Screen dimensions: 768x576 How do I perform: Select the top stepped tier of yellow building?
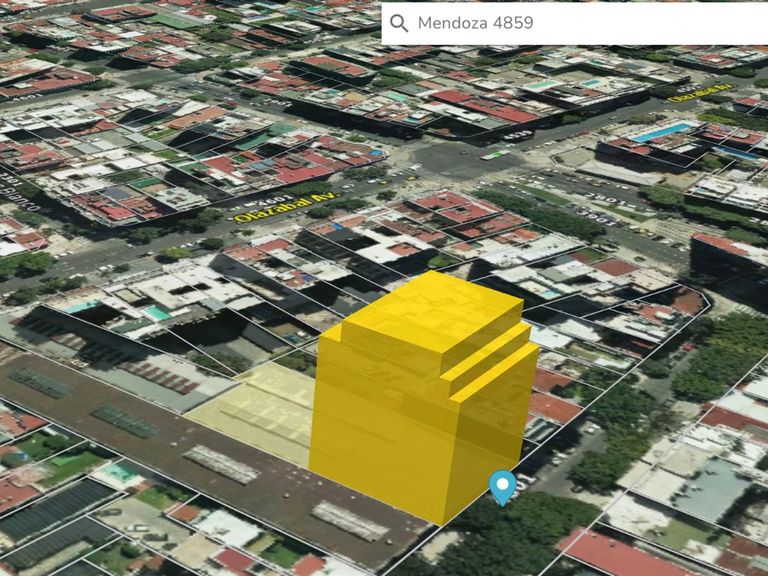[x=430, y=300]
